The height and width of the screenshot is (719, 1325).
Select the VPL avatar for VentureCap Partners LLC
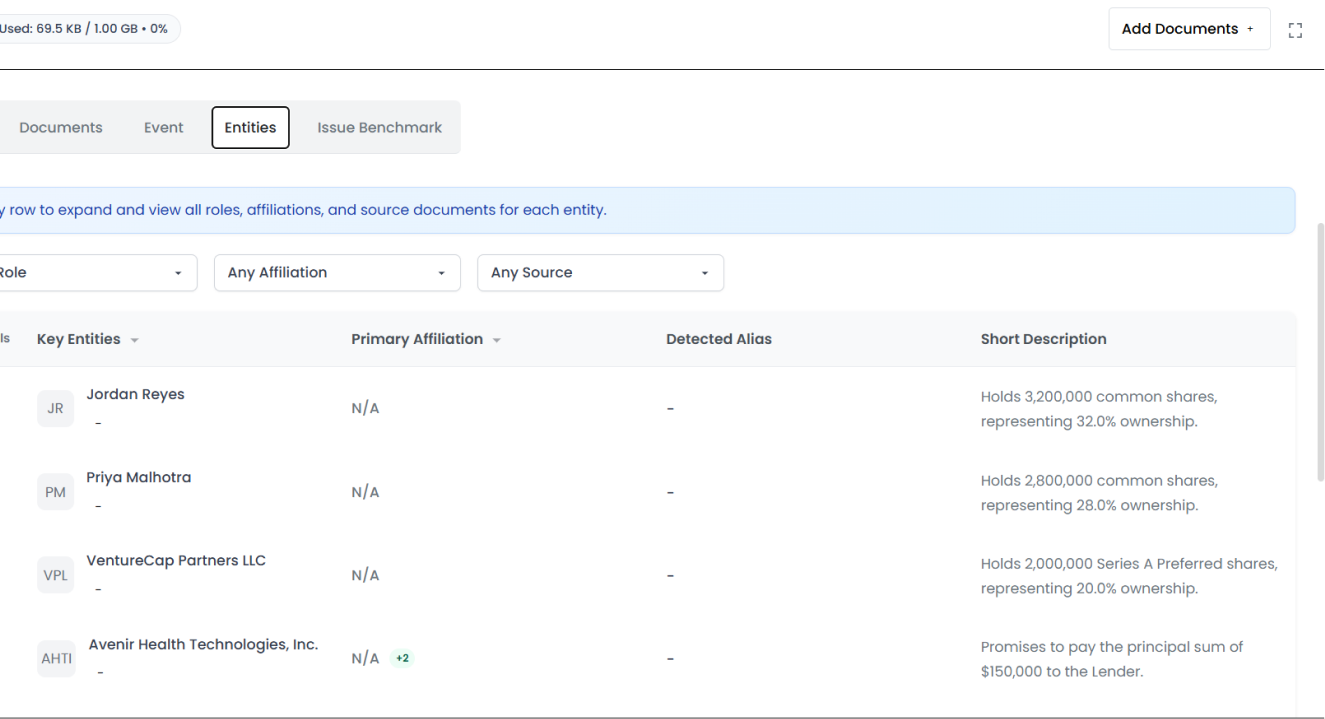pos(55,574)
